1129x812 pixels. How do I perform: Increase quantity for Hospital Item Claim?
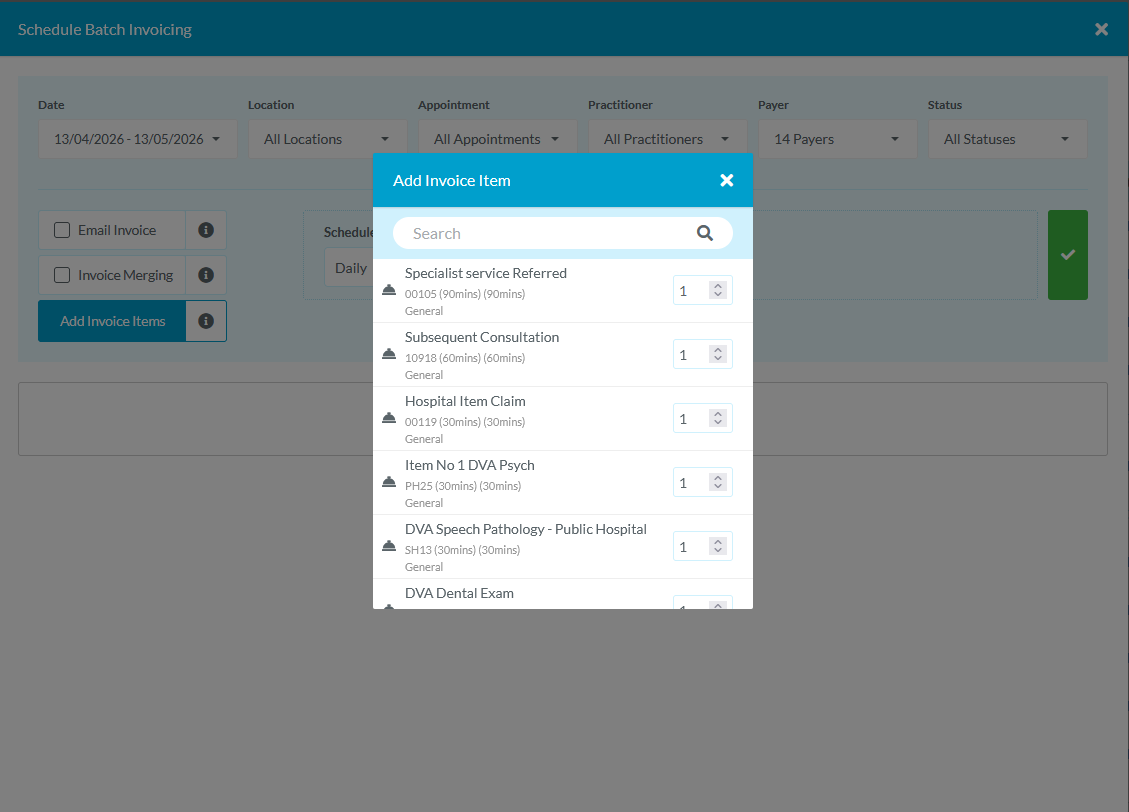718,414
